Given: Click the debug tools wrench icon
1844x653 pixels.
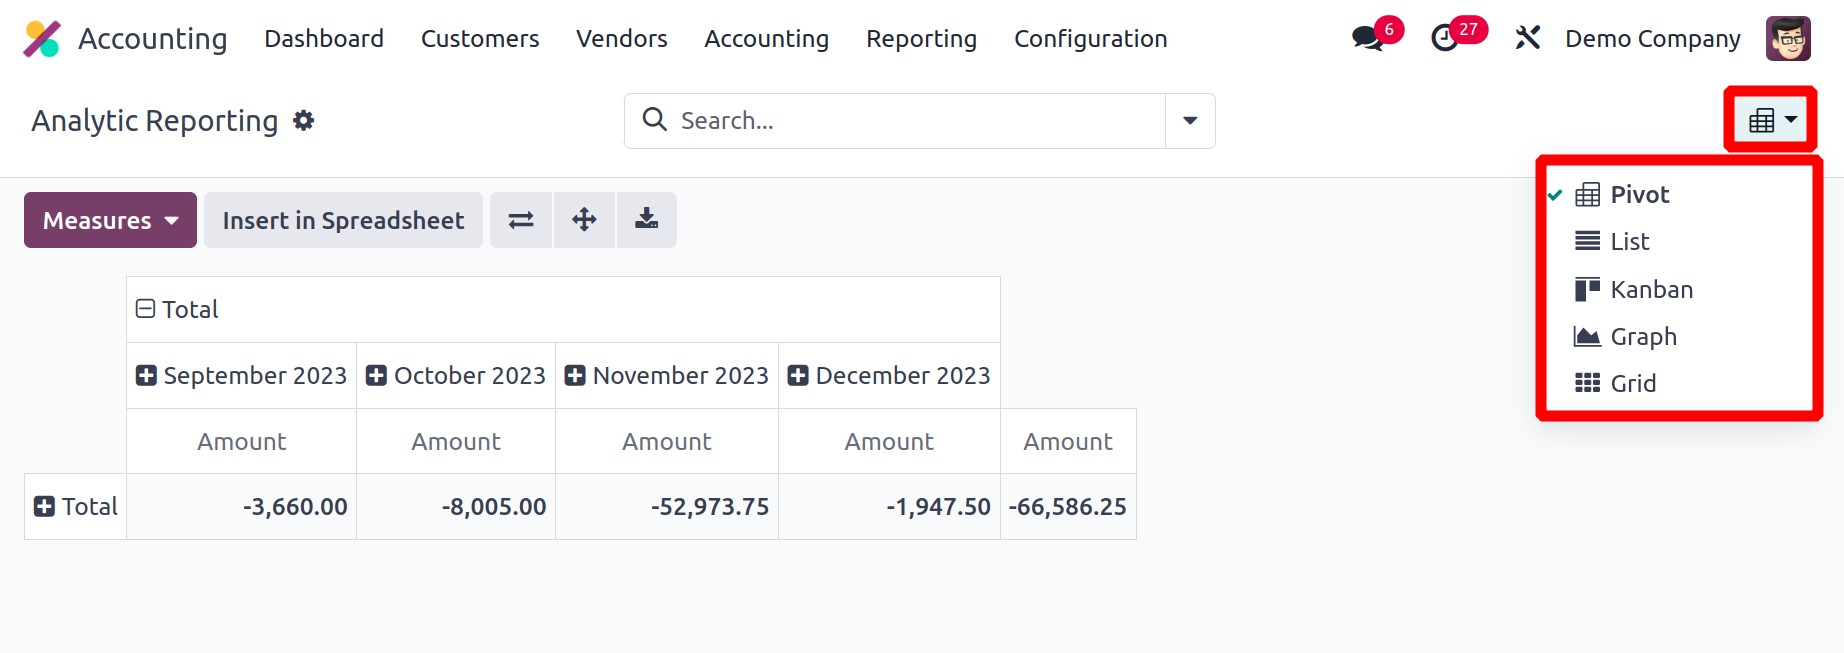Looking at the screenshot, I should [1527, 39].
